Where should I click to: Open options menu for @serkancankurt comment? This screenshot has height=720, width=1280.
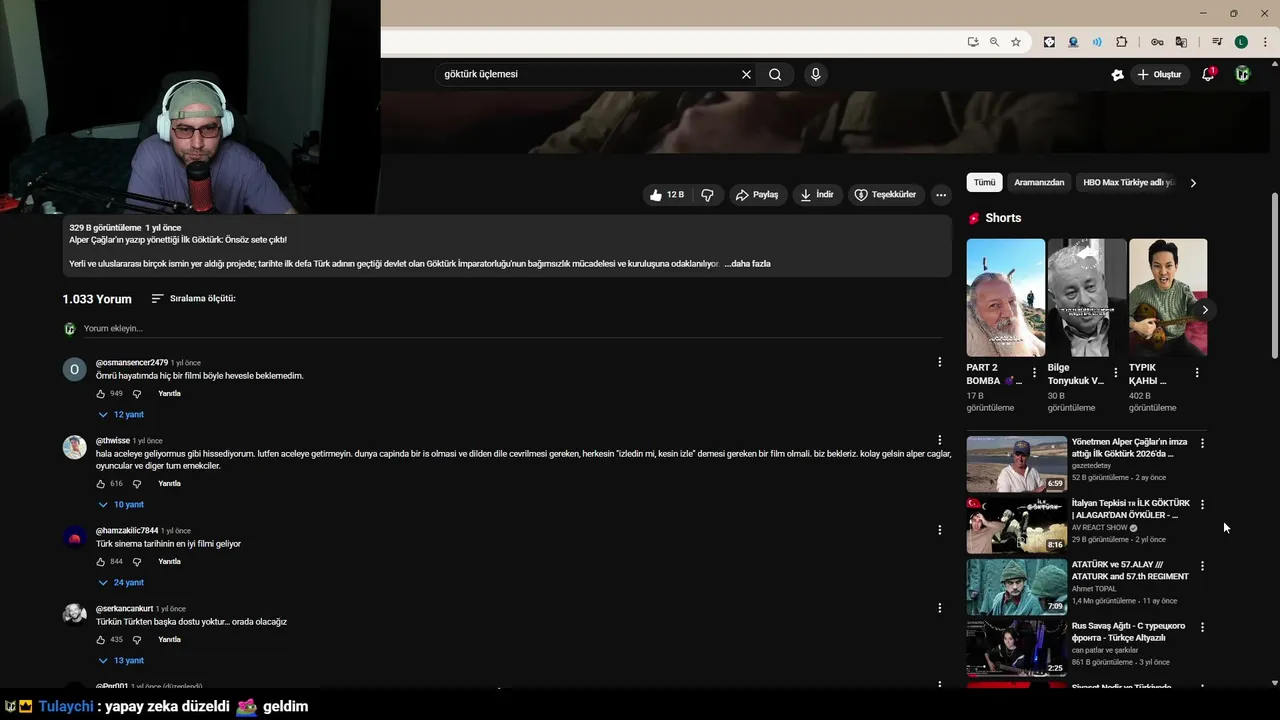click(x=939, y=608)
